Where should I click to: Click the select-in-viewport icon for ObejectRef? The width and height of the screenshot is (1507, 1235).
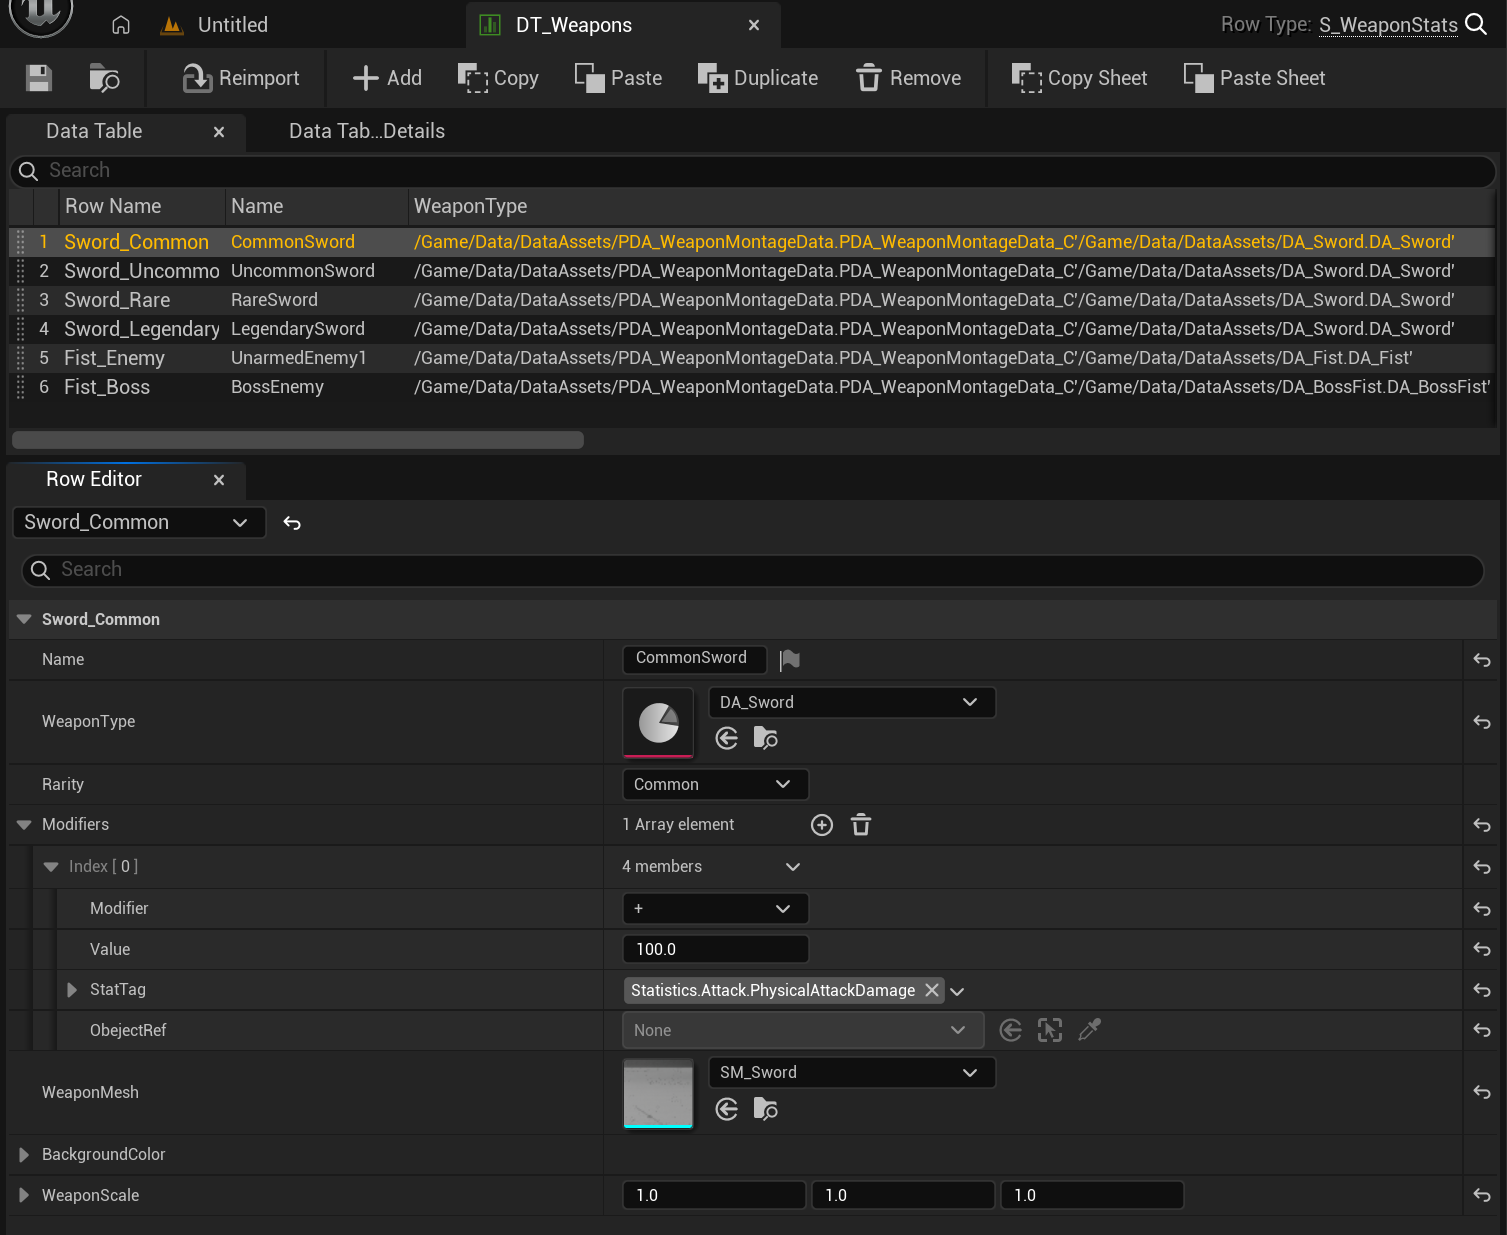click(x=1050, y=1030)
